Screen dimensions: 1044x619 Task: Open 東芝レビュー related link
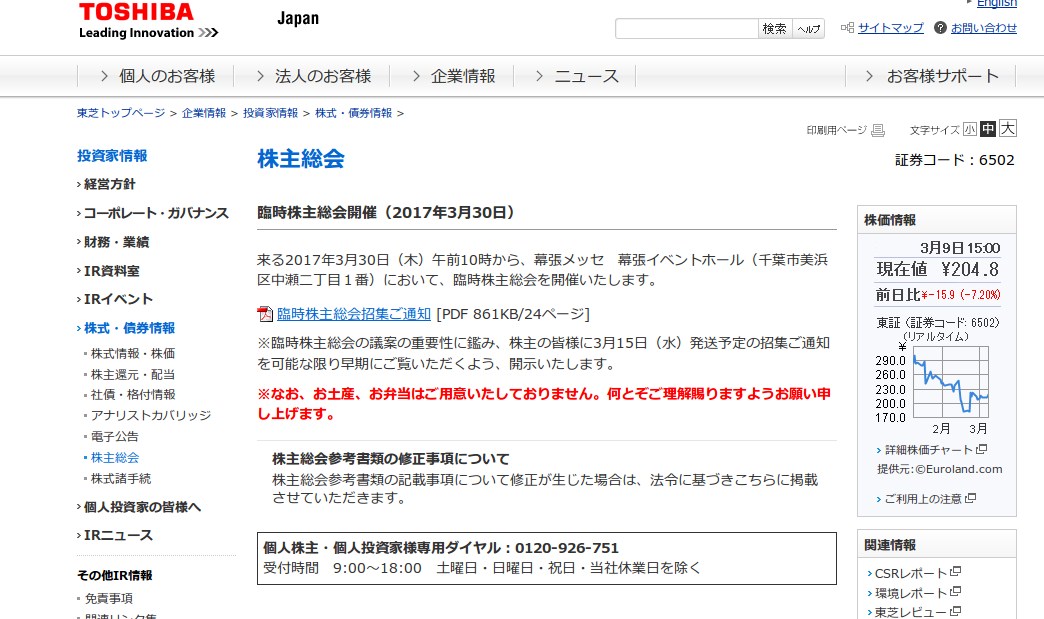pos(911,612)
